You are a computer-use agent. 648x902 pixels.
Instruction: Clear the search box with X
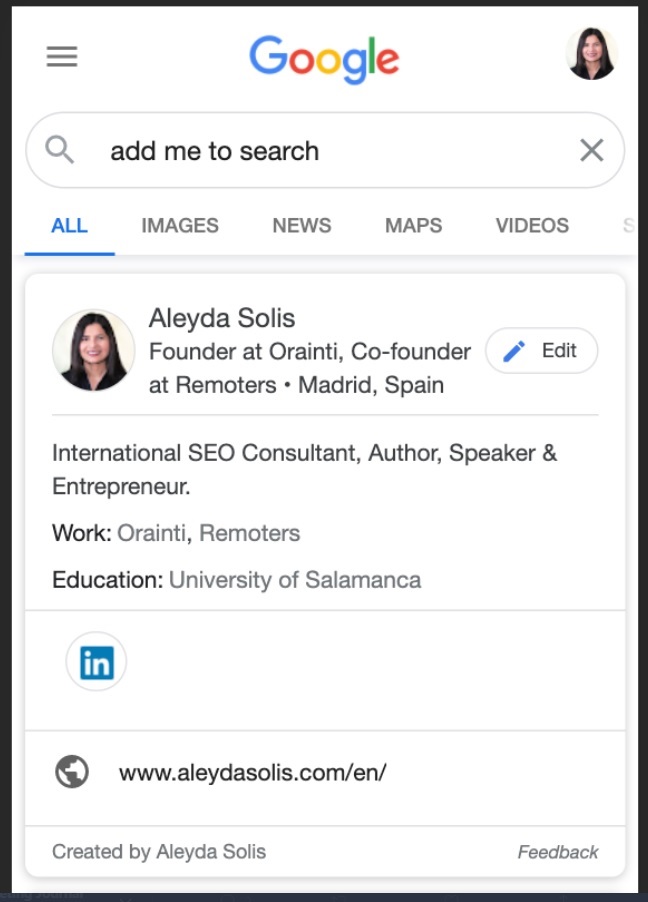coord(592,151)
